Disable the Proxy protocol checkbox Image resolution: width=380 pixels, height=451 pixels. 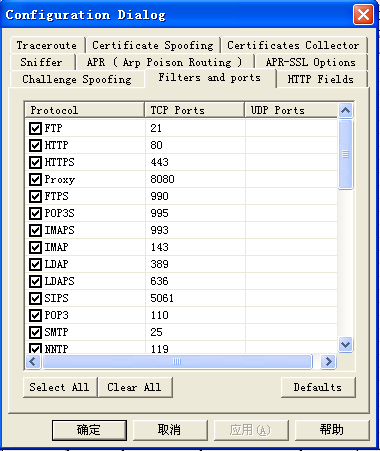(x=35, y=179)
